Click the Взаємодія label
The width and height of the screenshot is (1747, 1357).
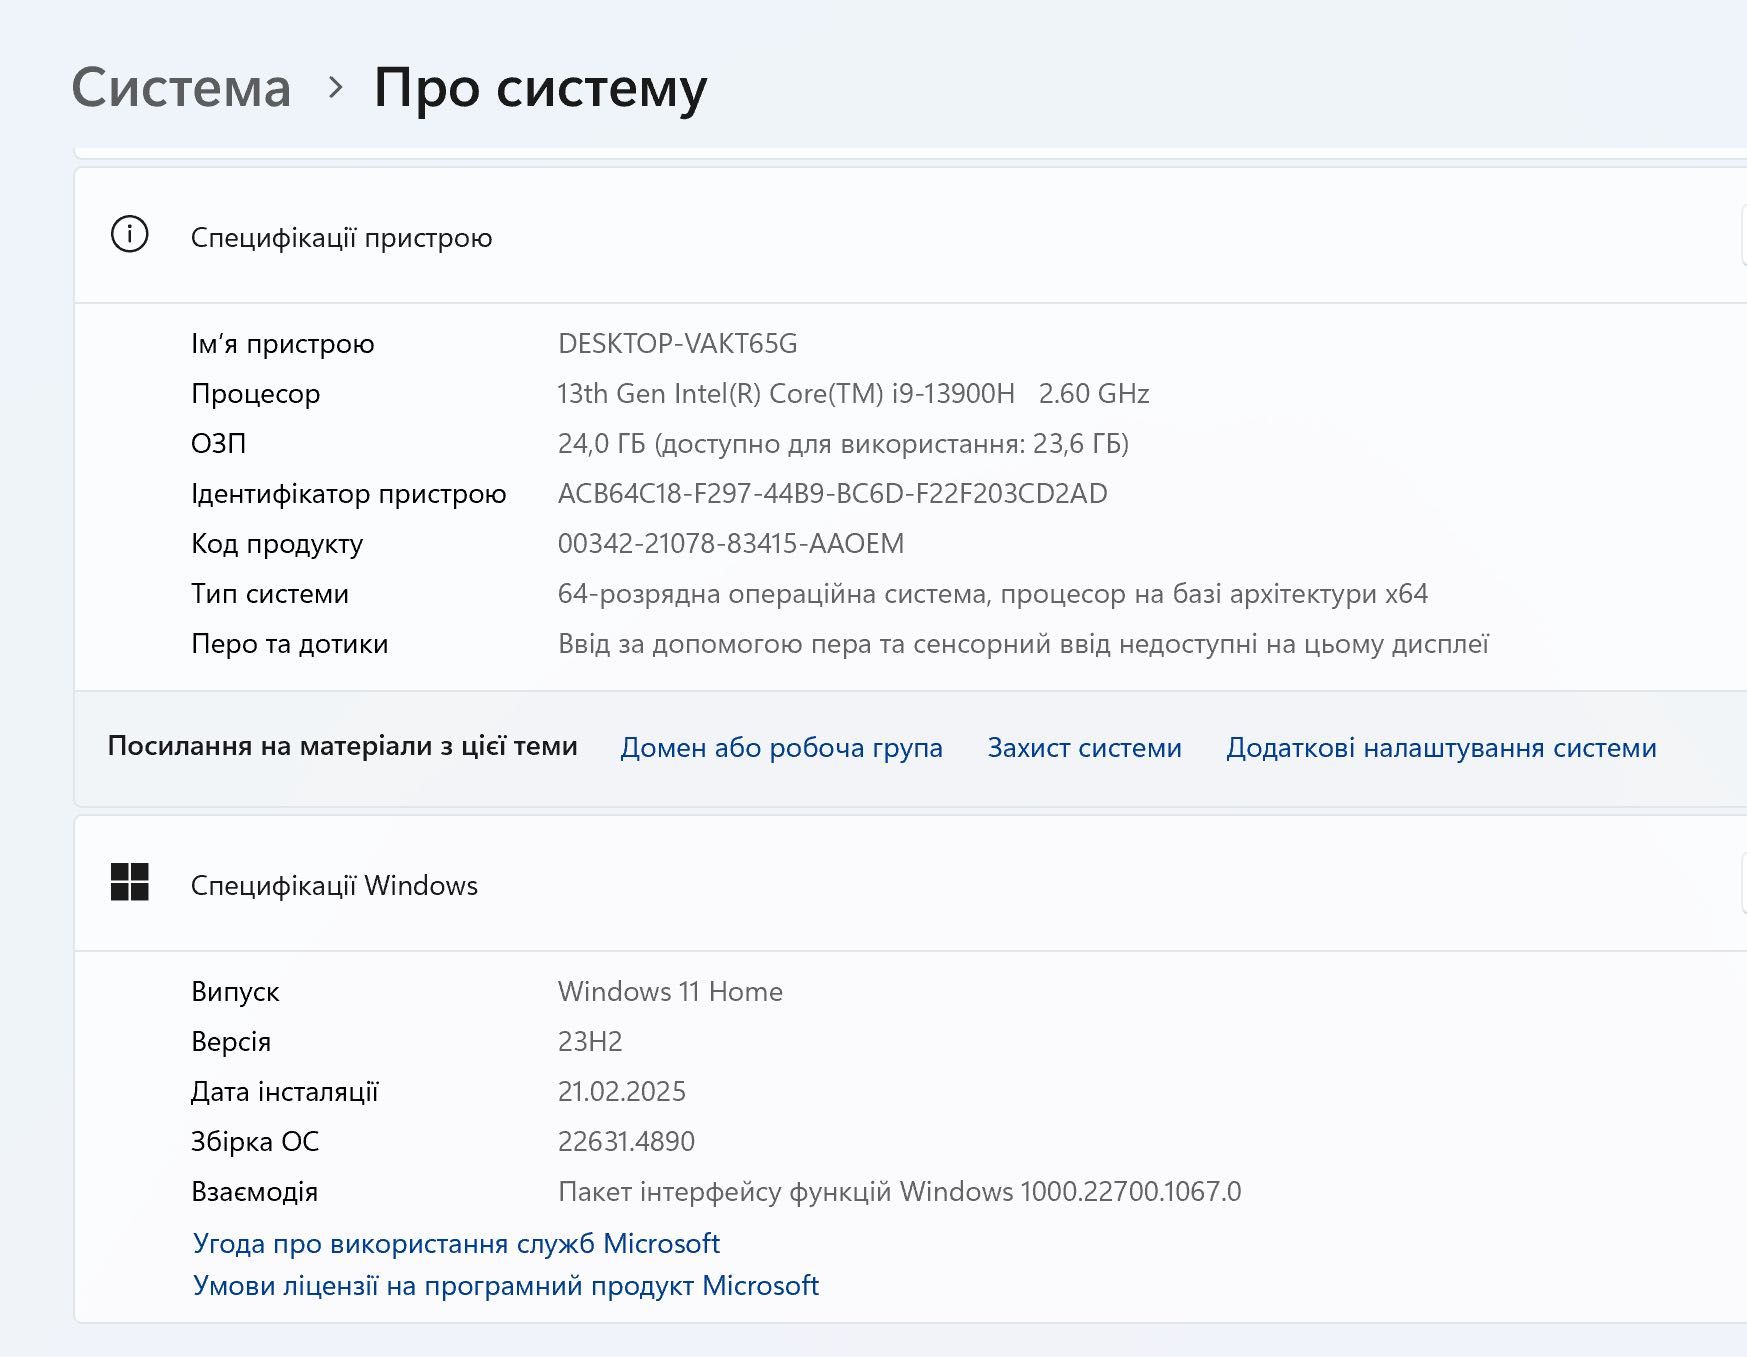tap(254, 1192)
